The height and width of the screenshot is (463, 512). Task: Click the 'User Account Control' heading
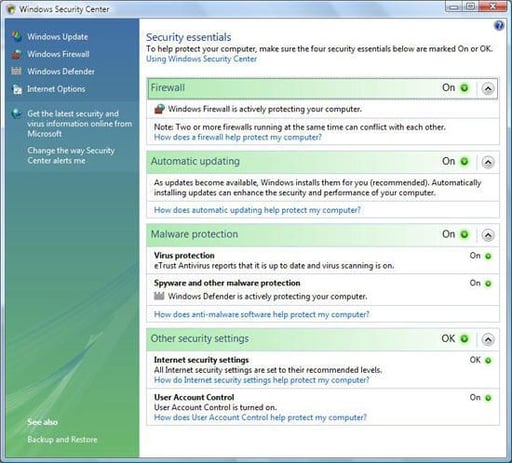(x=194, y=397)
